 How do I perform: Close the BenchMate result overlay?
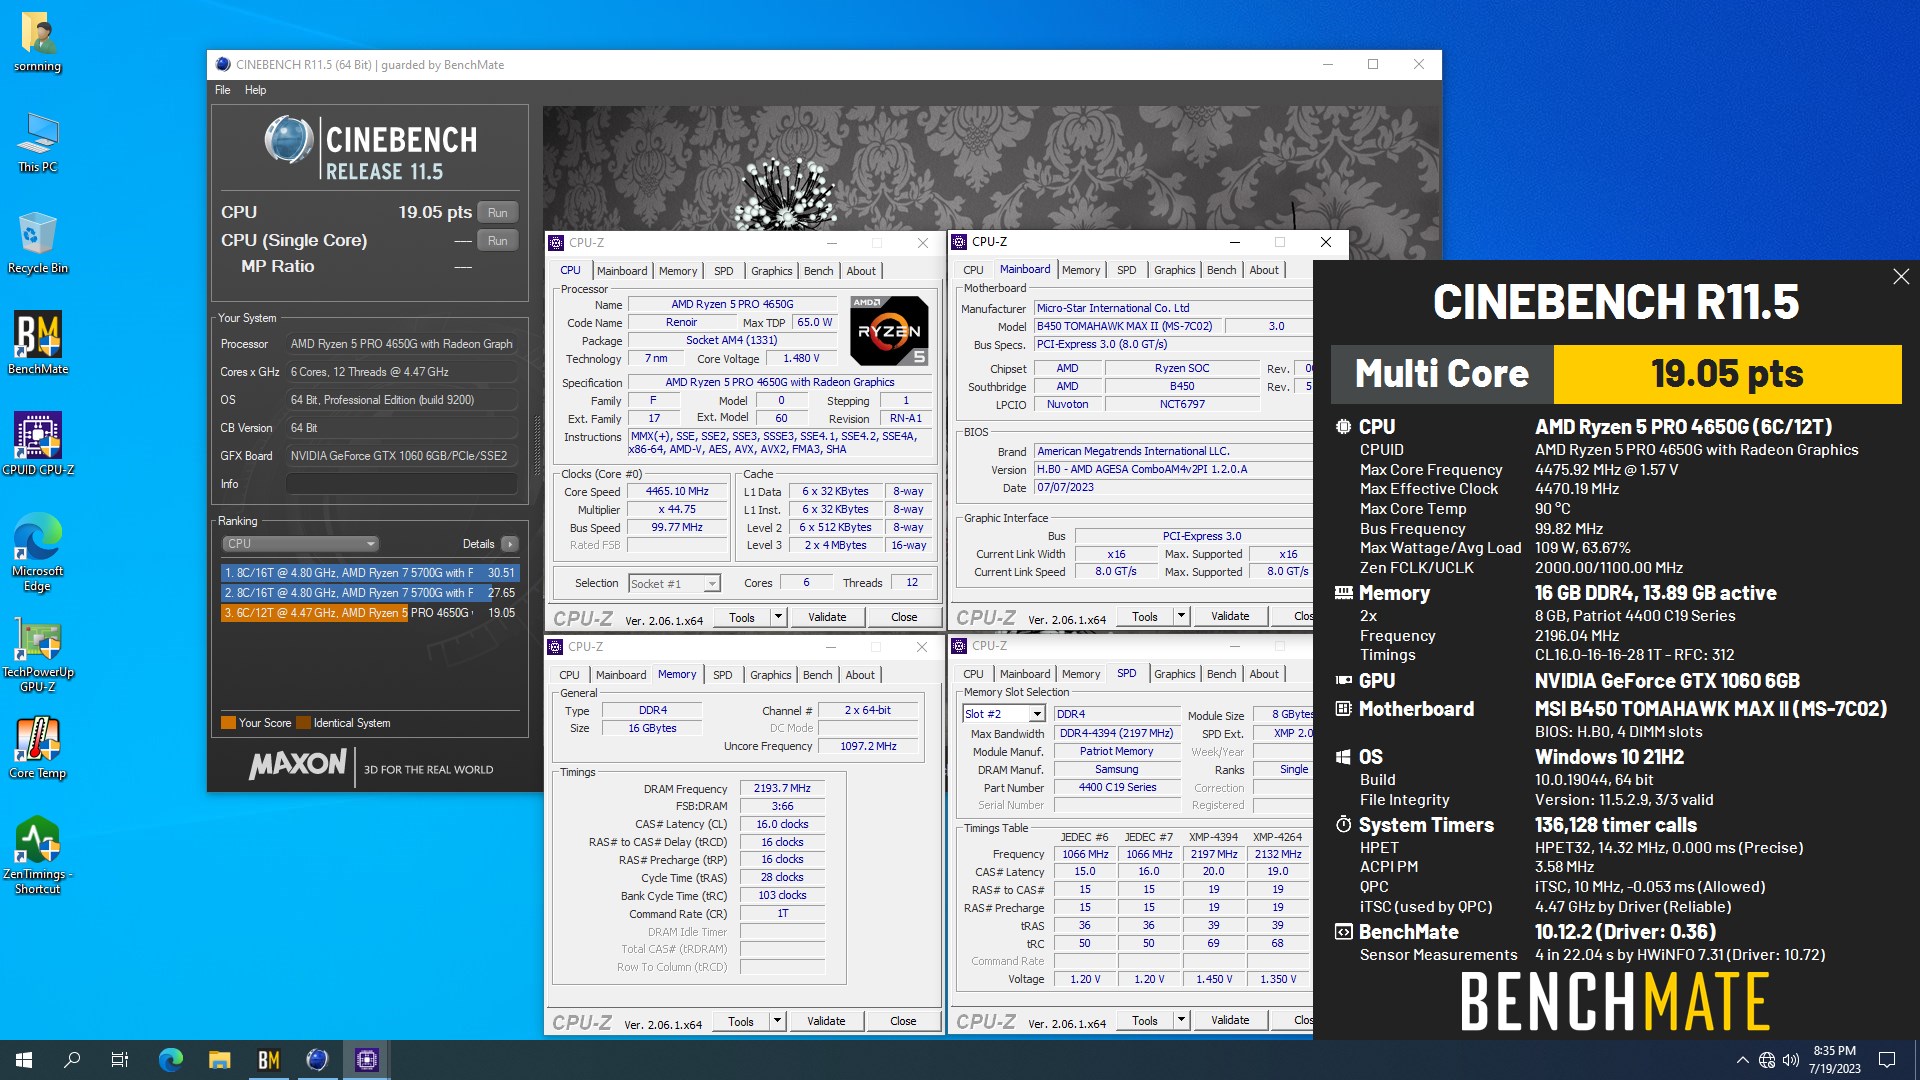[x=1901, y=277]
